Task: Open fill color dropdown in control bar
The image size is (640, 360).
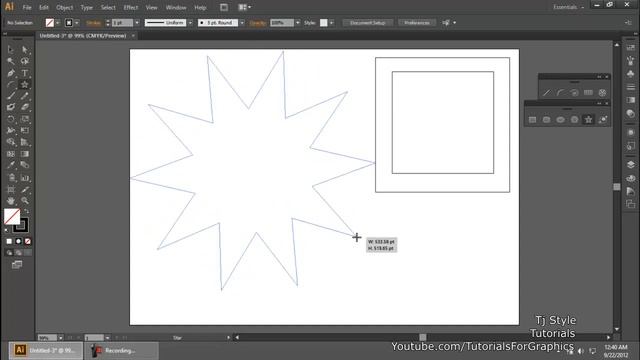Action: (x=58, y=23)
